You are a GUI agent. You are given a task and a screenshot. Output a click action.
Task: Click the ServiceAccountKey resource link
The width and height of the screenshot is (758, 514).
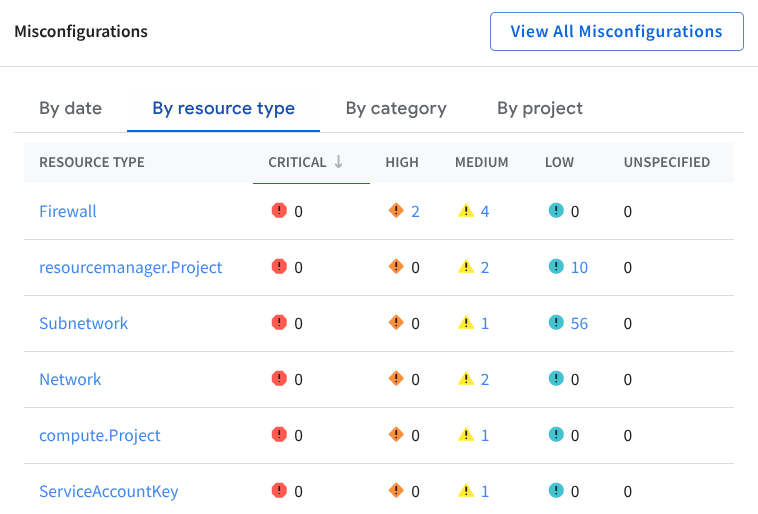[108, 491]
